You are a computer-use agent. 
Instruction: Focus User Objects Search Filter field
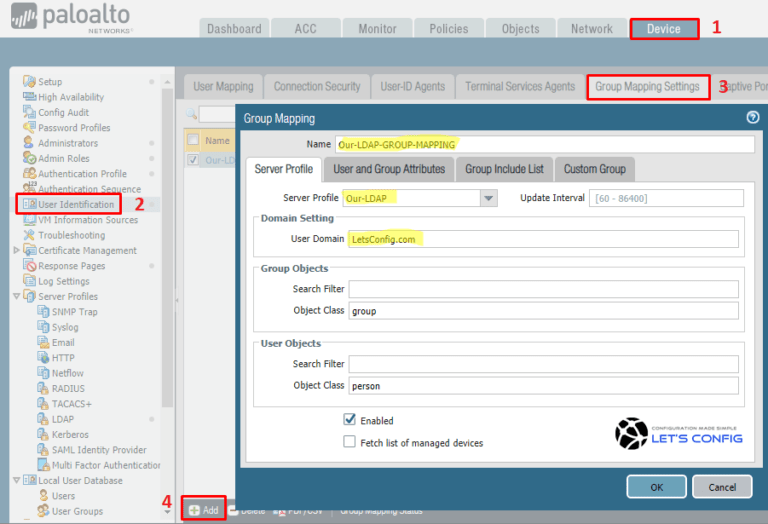[x=543, y=364]
